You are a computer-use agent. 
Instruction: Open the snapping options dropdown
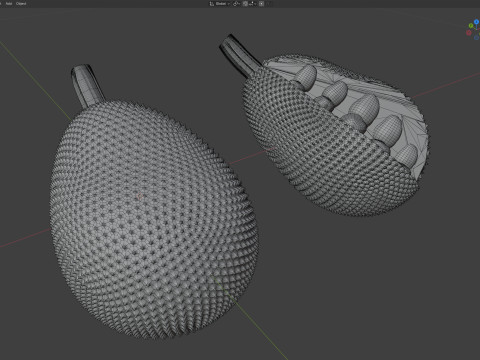(253, 4)
